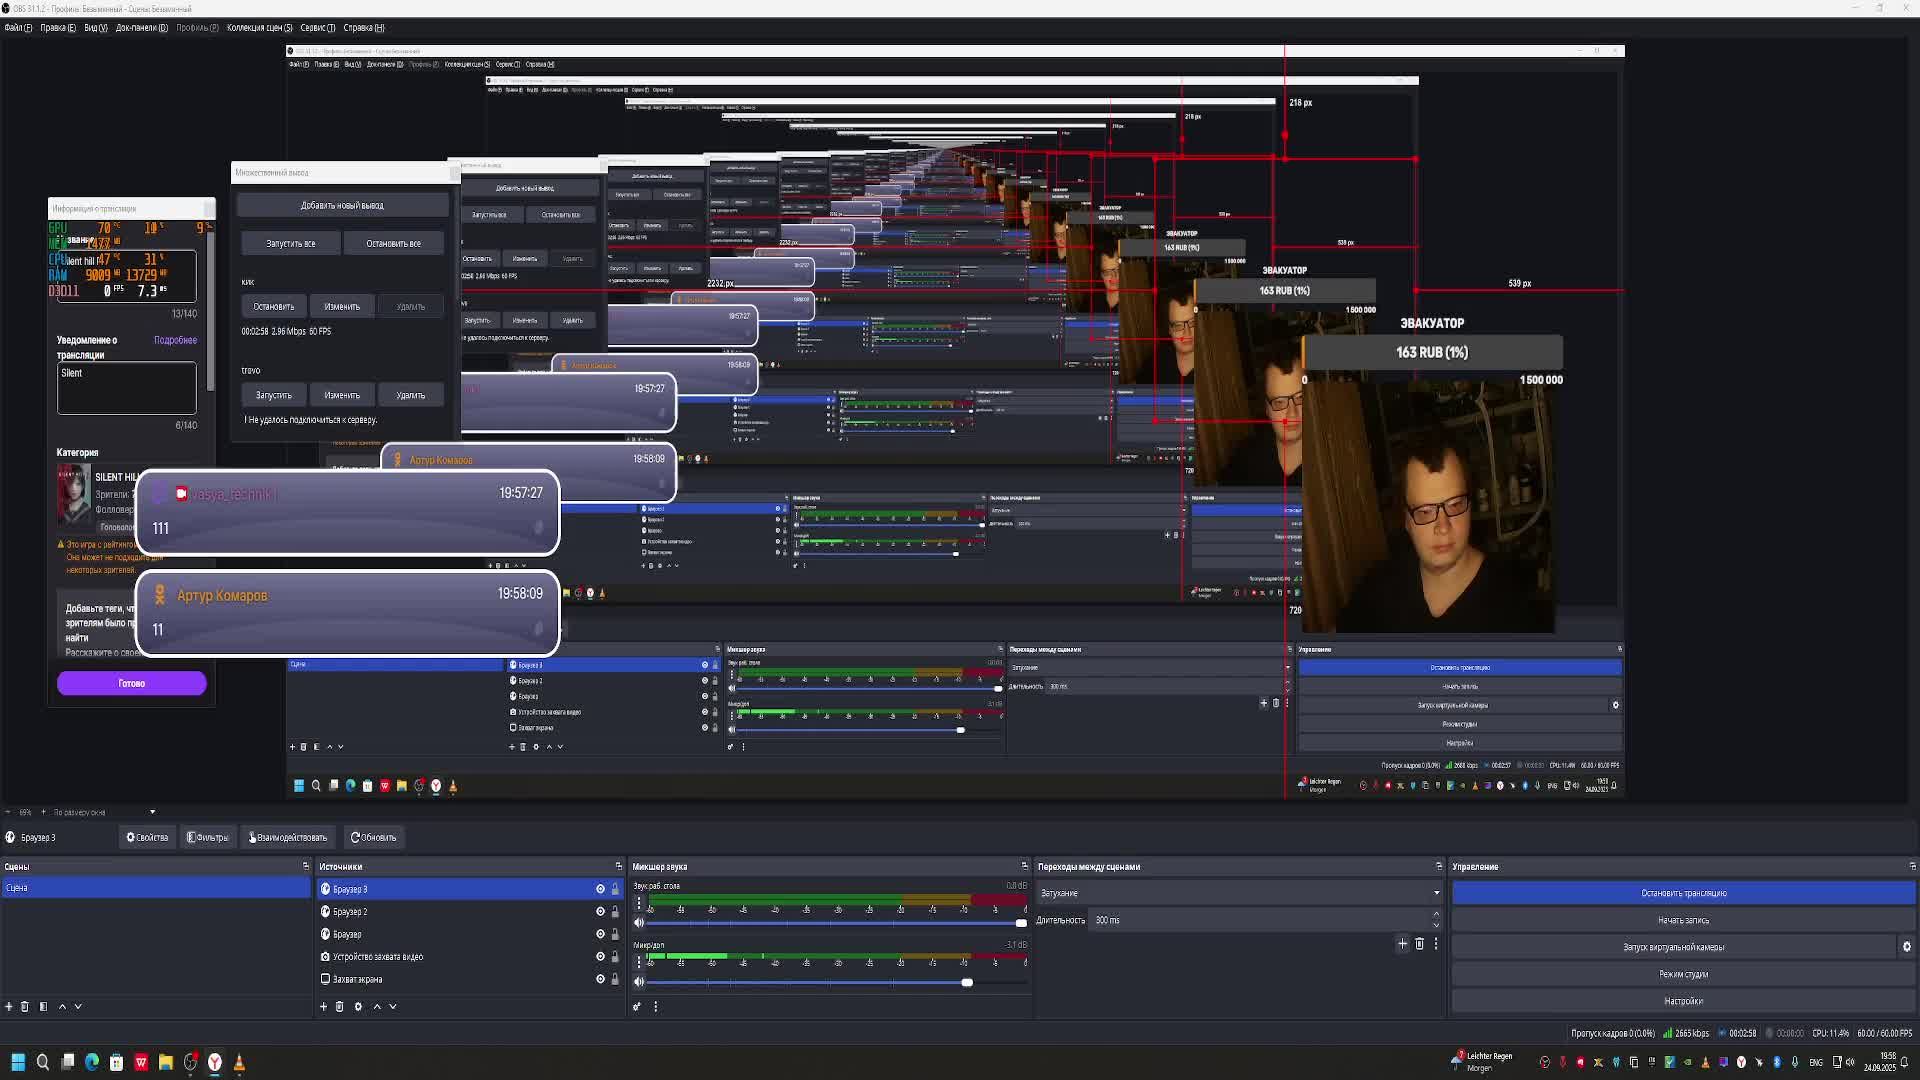Screen dimensions: 1920x1080
Task: Open source properties gear in Sources toolbar
Action: (x=358, y=1006)
